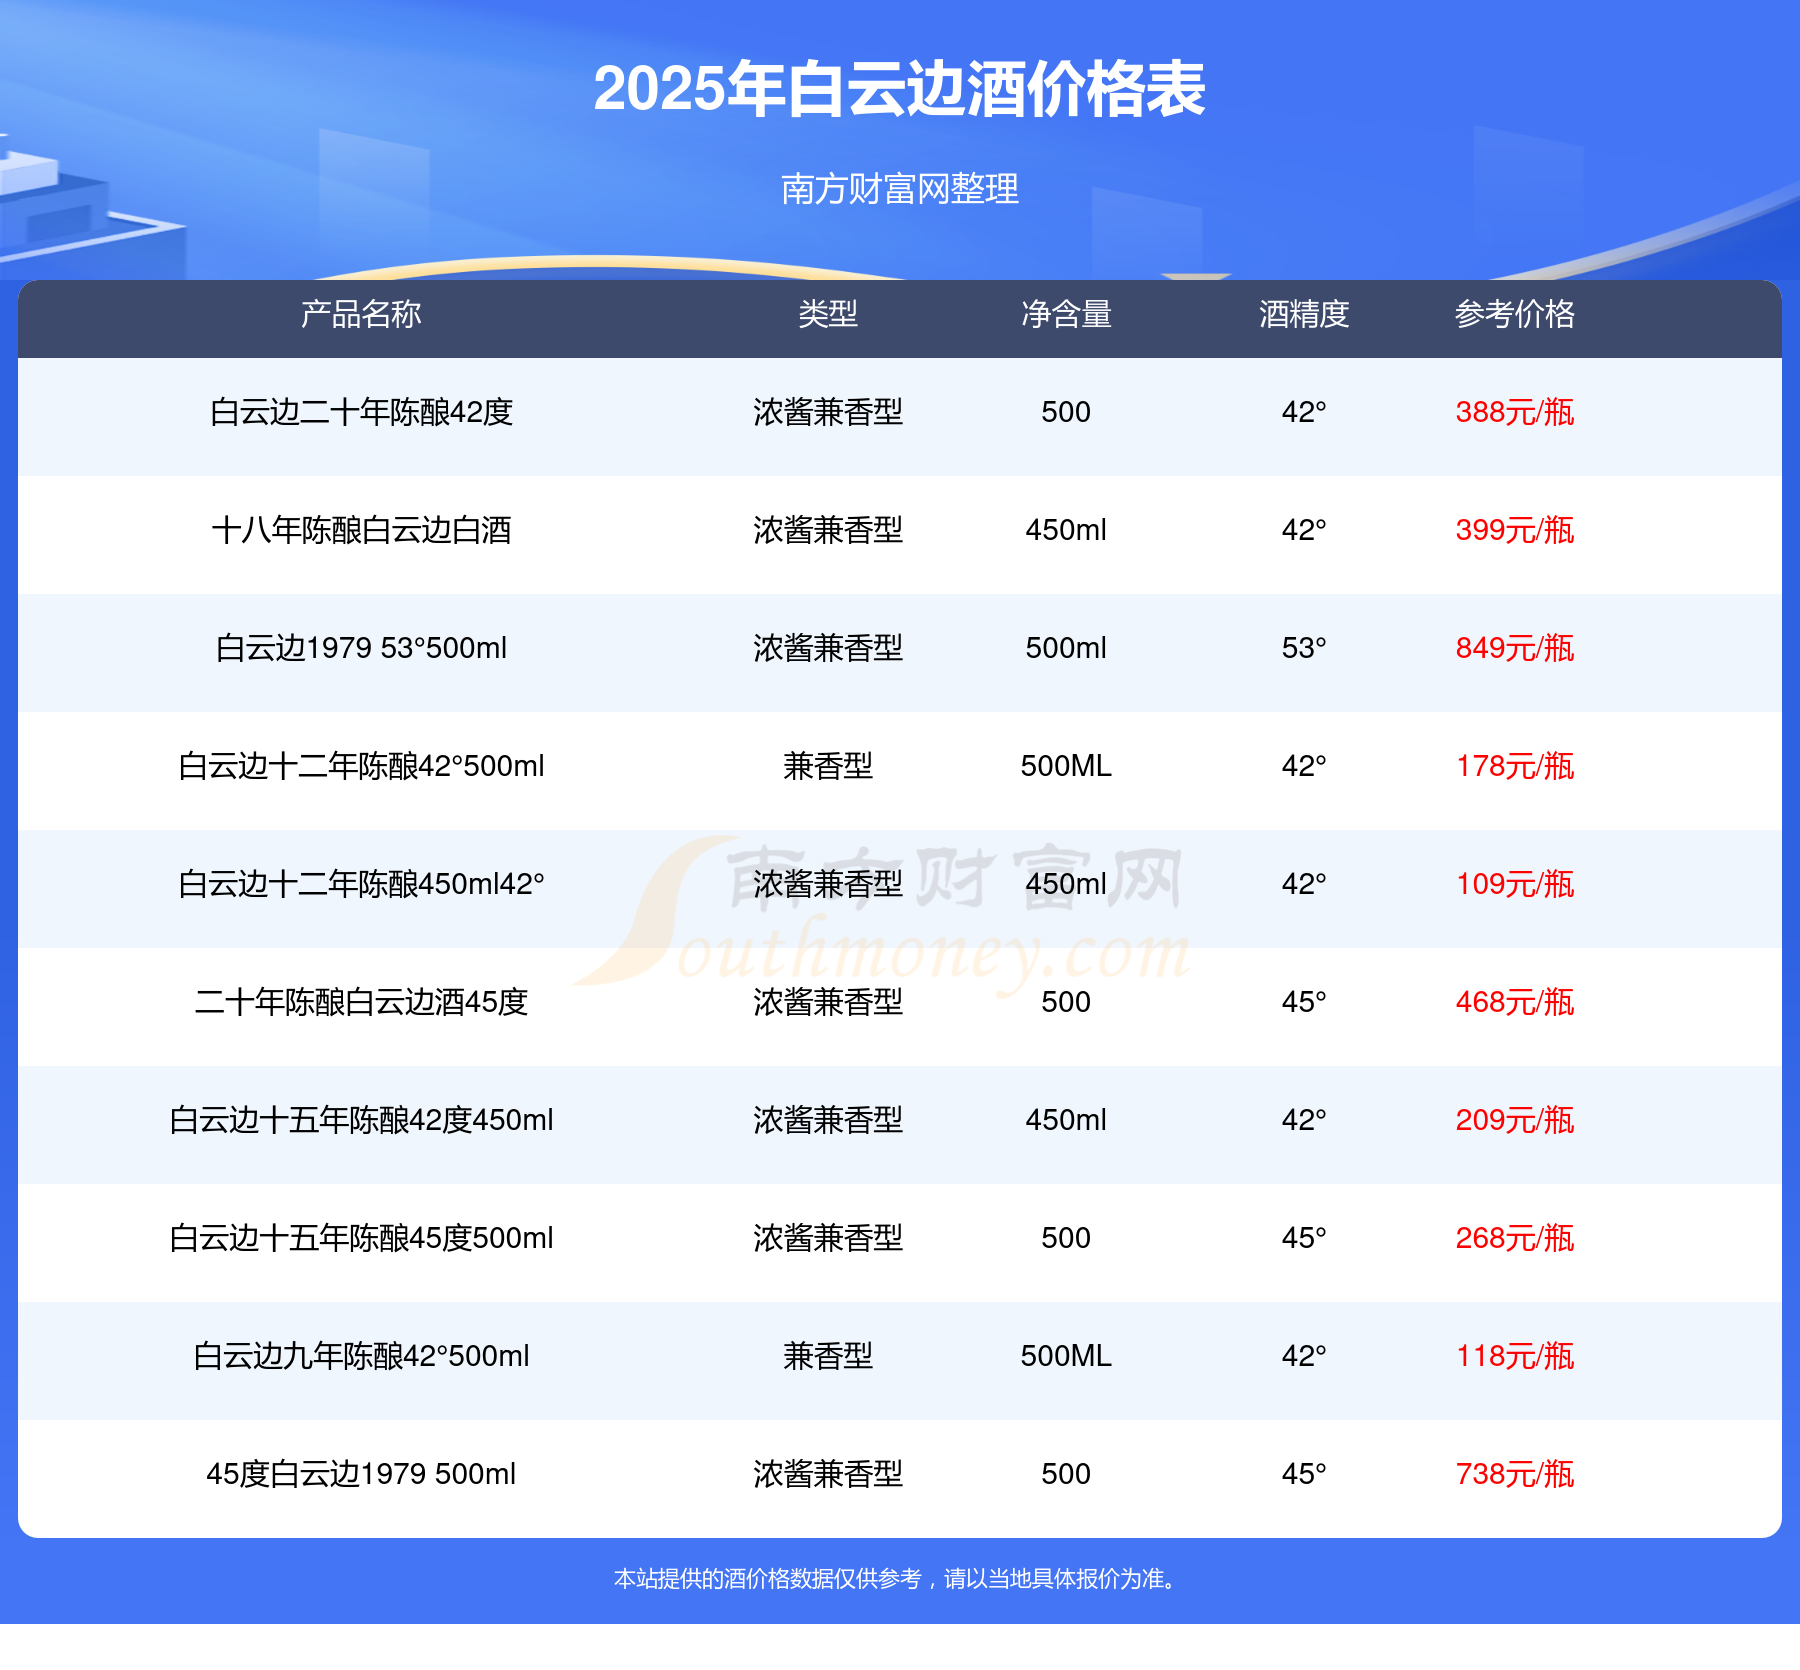Click 浓酱兼香型 in 45度白云边1979 row
The height and width of the screenshot is (1670, 1800).
click(x=828, y=1474)
